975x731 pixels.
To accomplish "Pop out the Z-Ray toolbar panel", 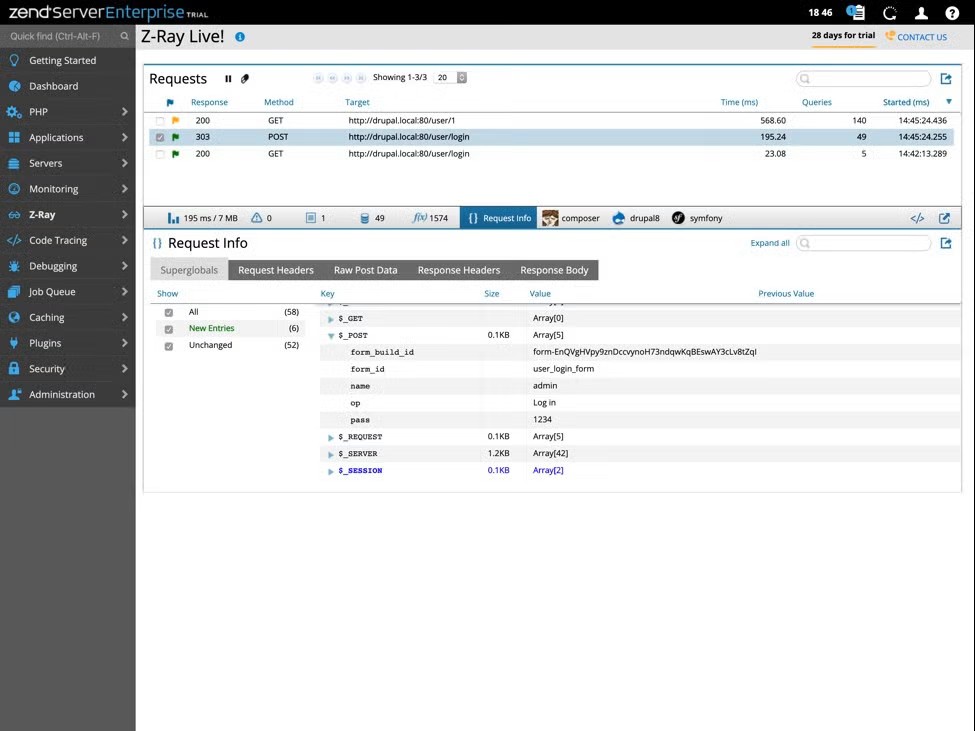I will coord(944,218).
